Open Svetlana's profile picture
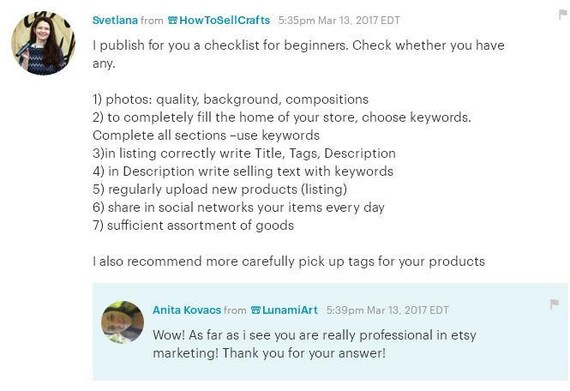570x391 pixels. 43,43
